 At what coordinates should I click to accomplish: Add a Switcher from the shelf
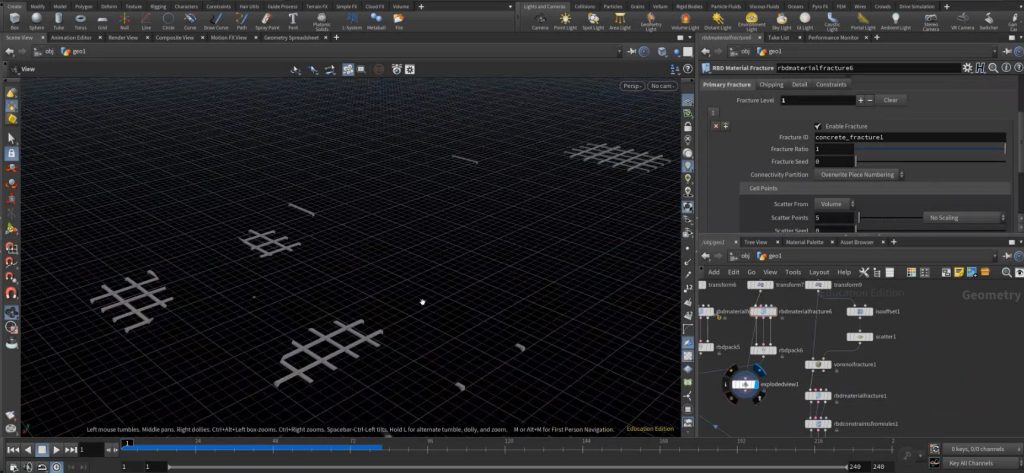click(x=989, y=21)
